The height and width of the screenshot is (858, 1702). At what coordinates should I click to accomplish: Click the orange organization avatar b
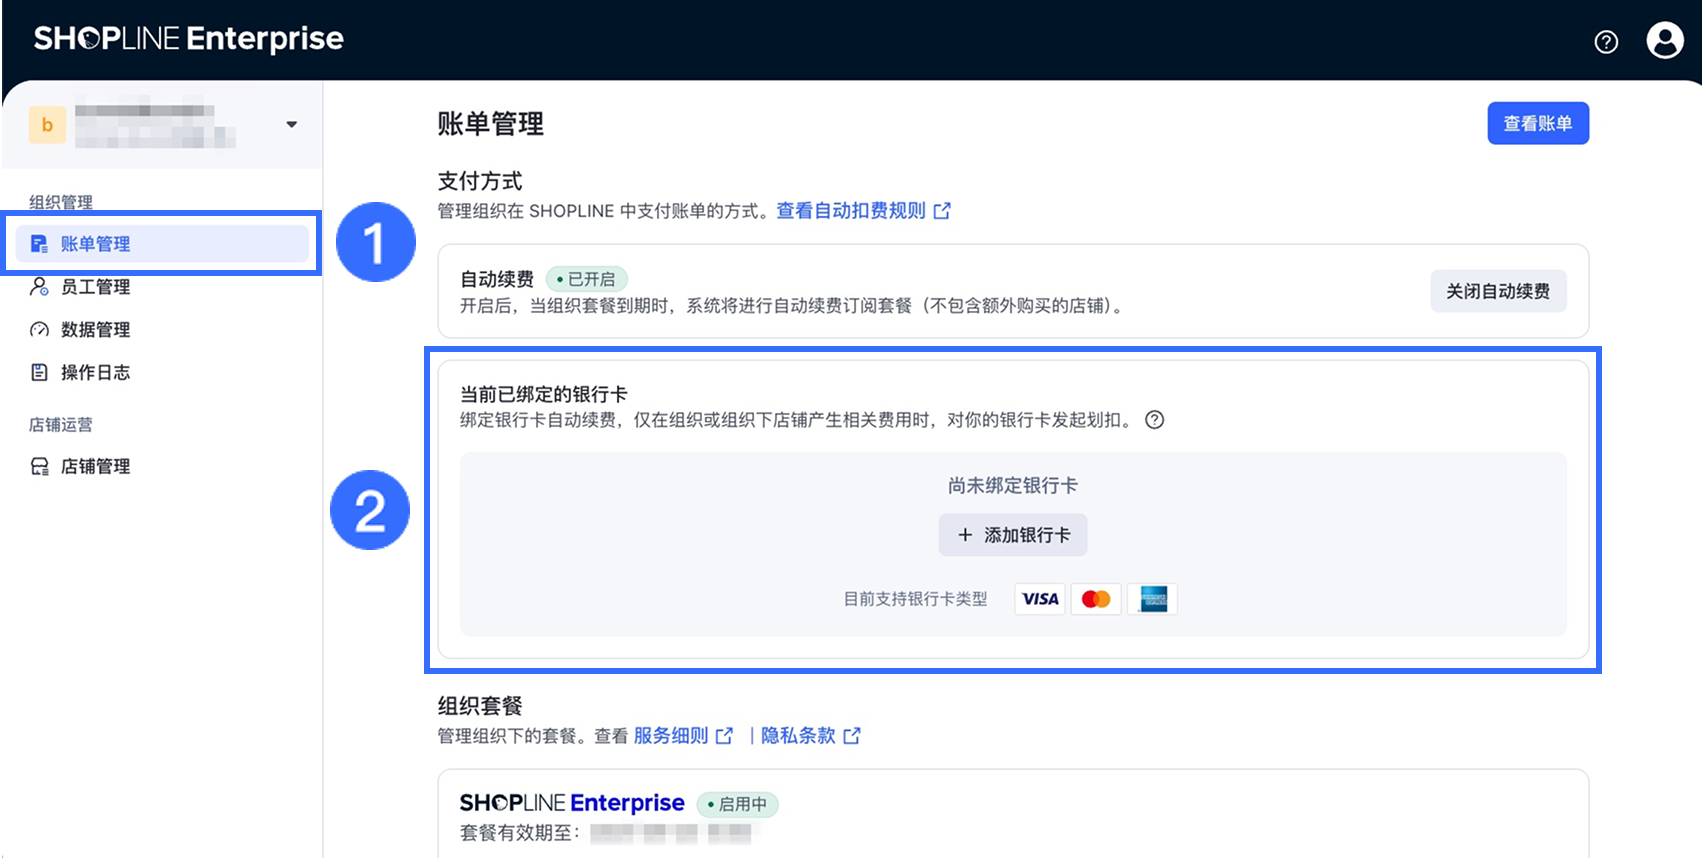coord(47,125)
